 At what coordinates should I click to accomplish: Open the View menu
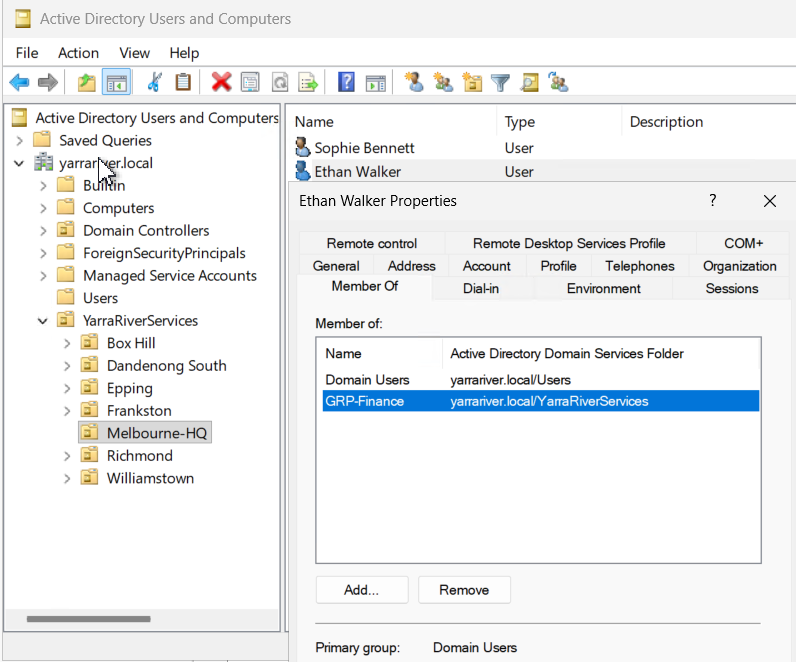[135, 53]
